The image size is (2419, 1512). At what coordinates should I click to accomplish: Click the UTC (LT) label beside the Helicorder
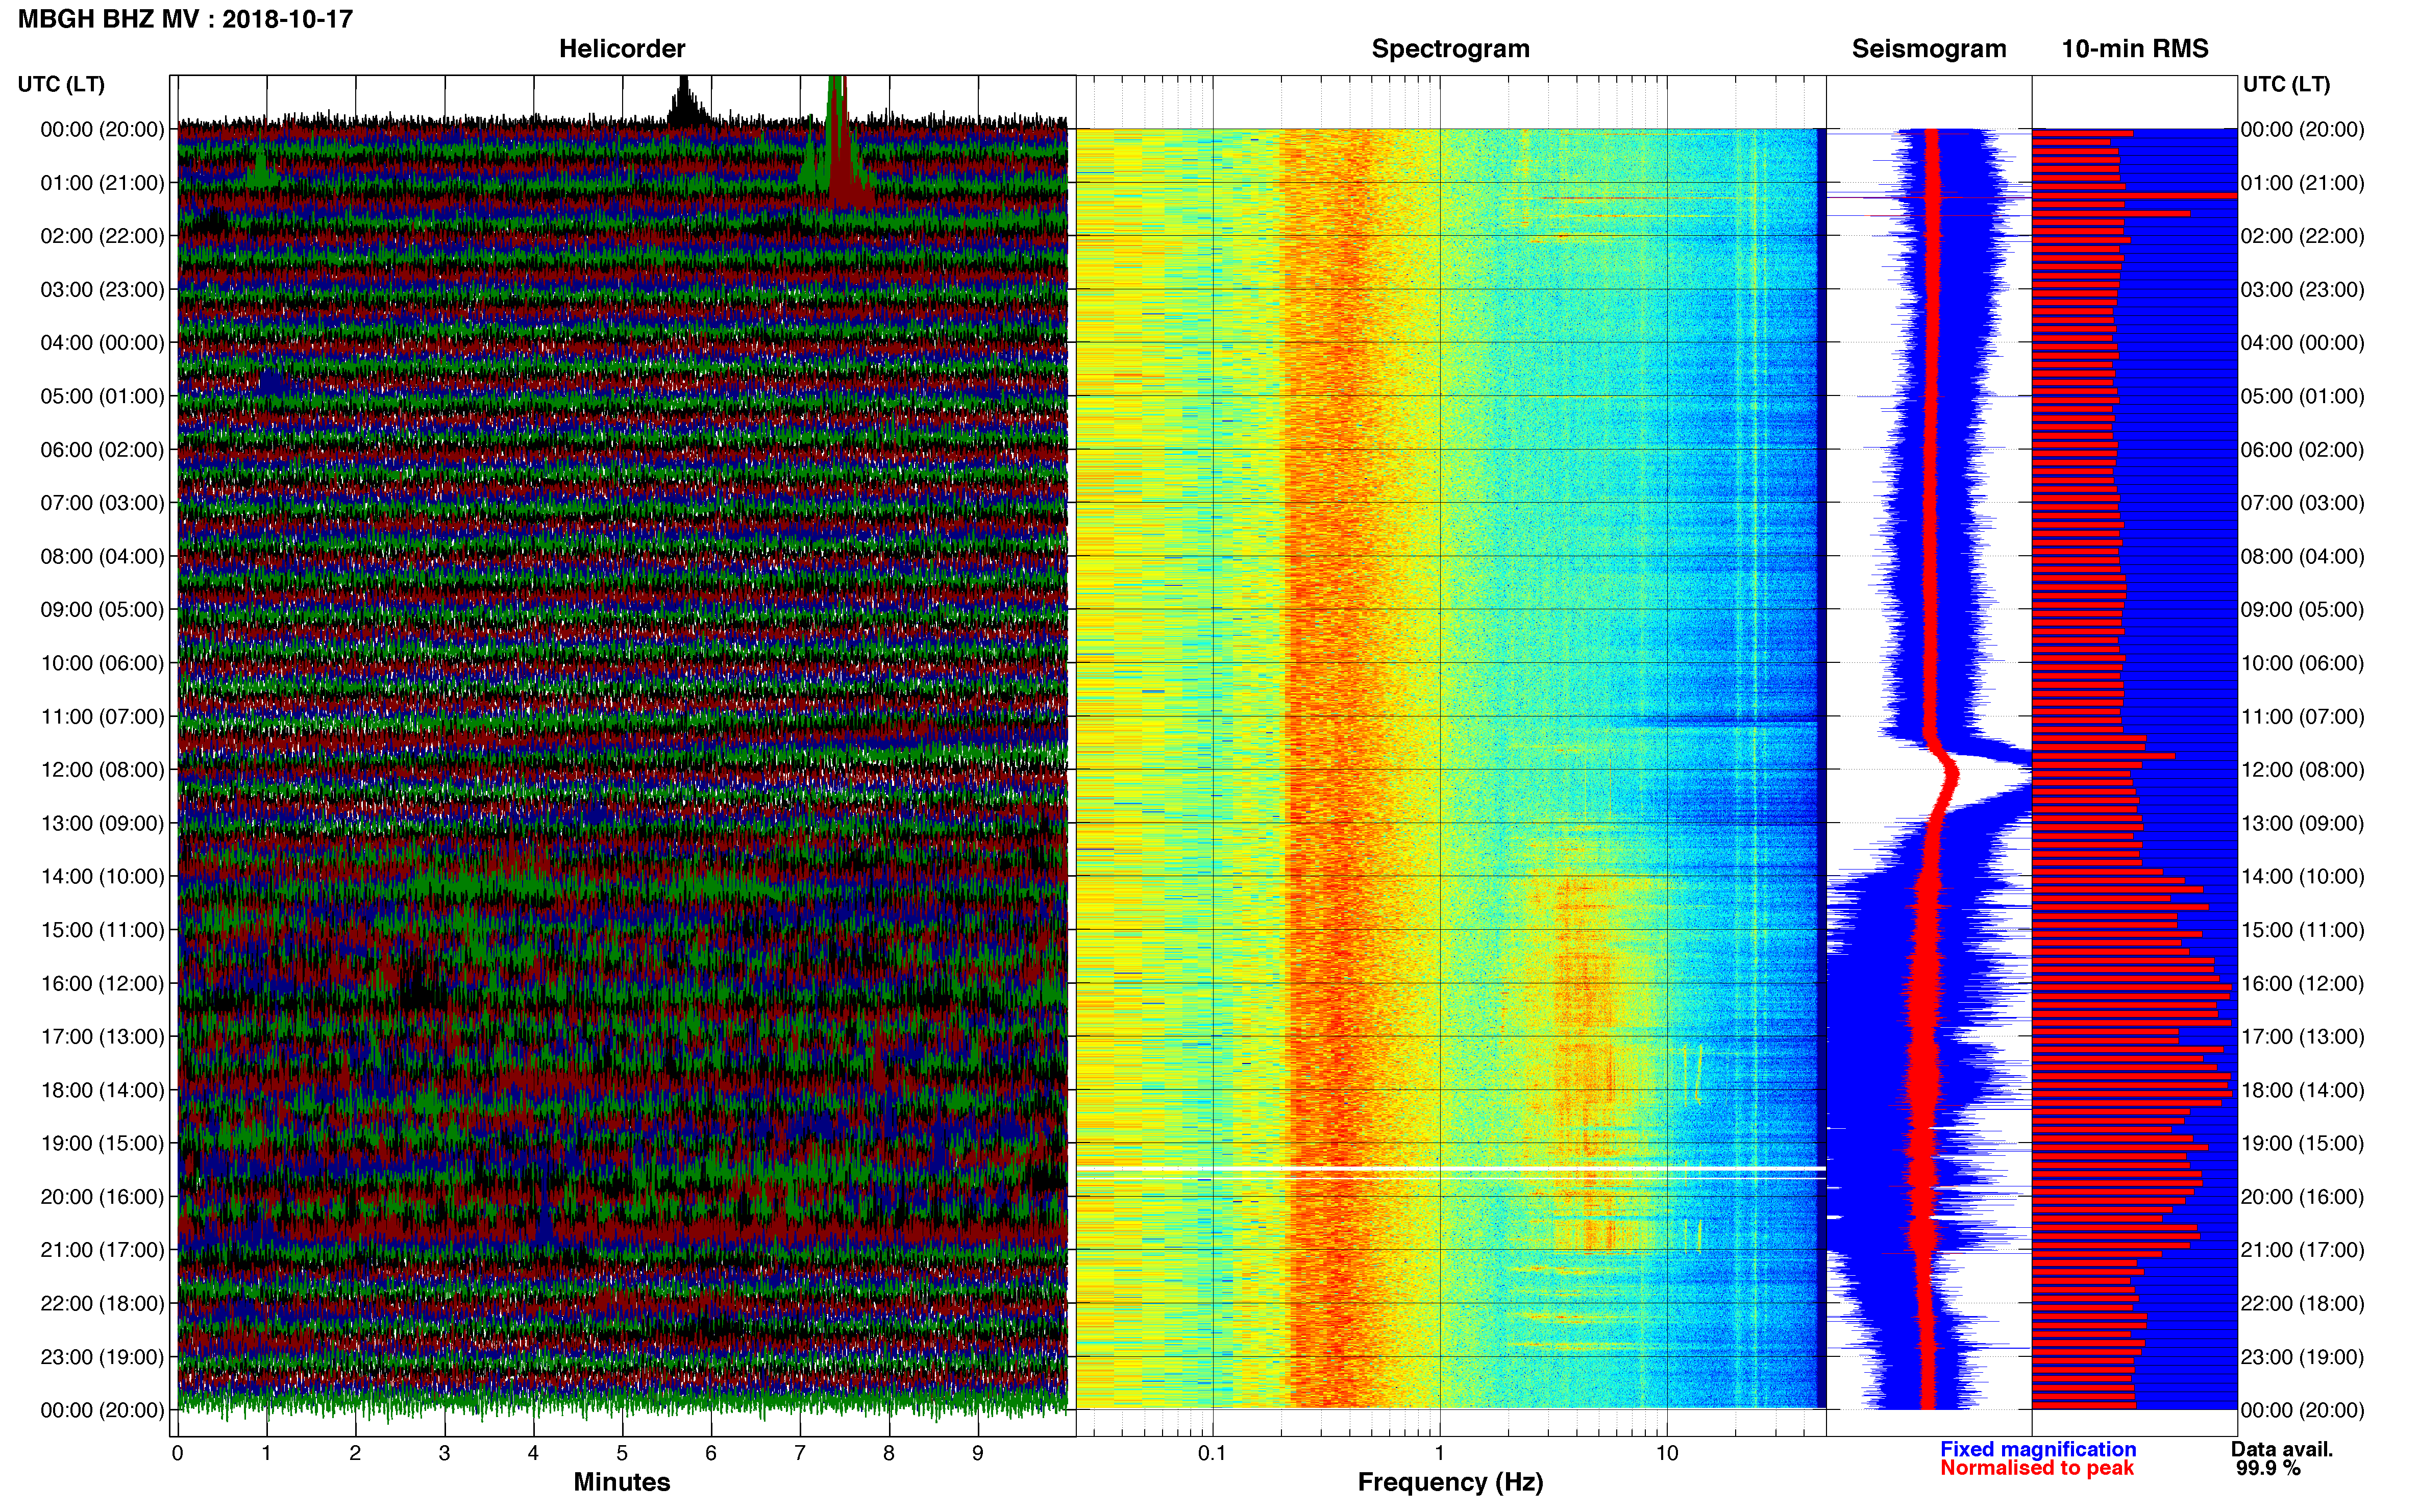coord(61,84)
